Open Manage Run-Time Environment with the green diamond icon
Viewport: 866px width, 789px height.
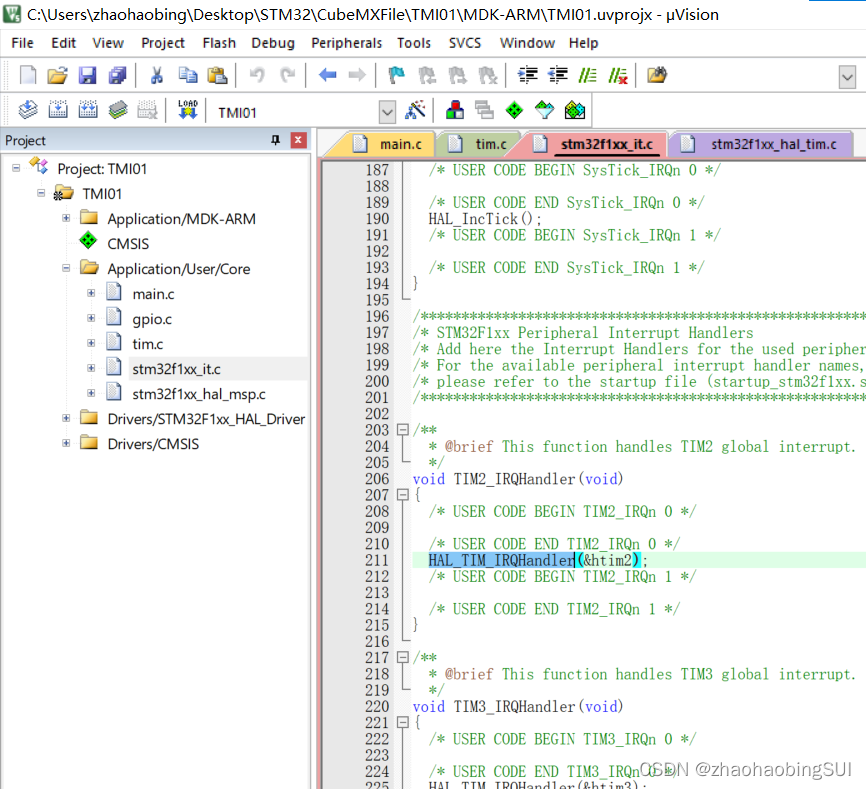(x=514, y=110)
